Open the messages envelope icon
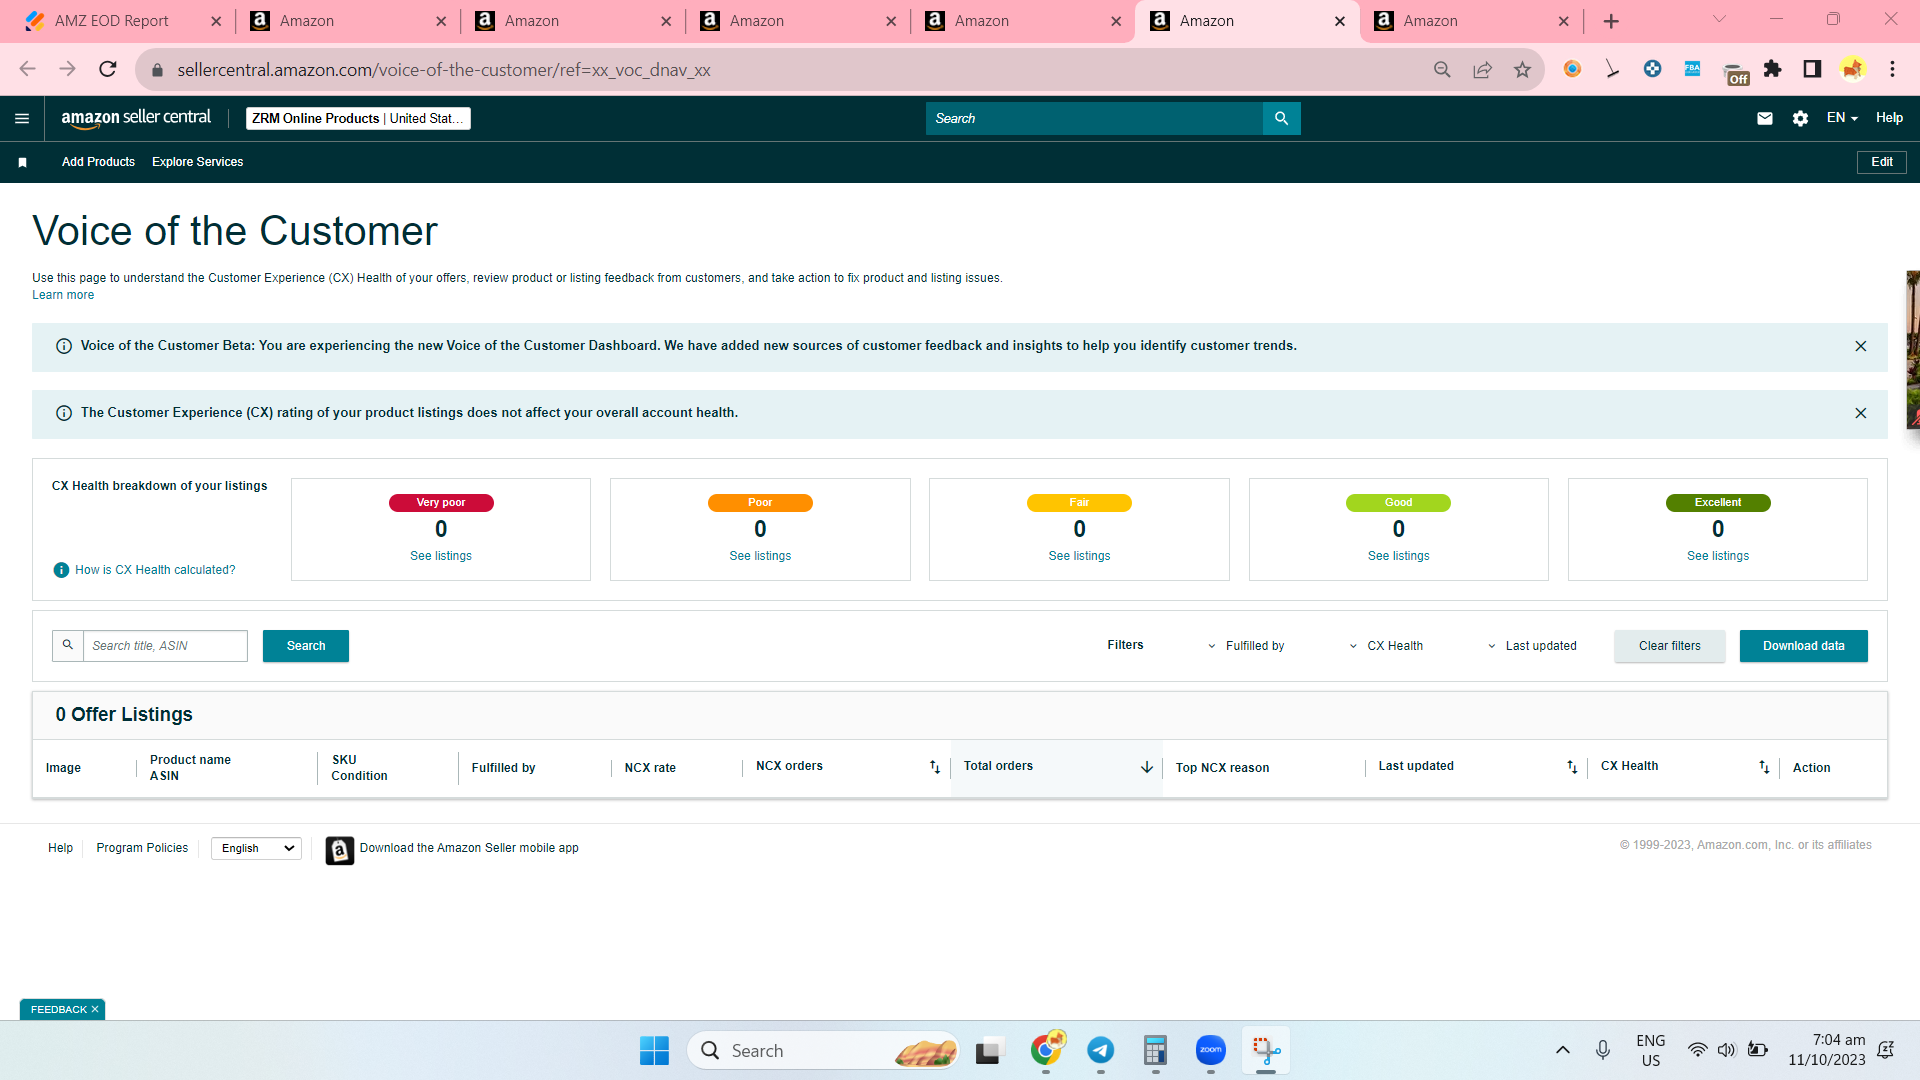 1765,118
